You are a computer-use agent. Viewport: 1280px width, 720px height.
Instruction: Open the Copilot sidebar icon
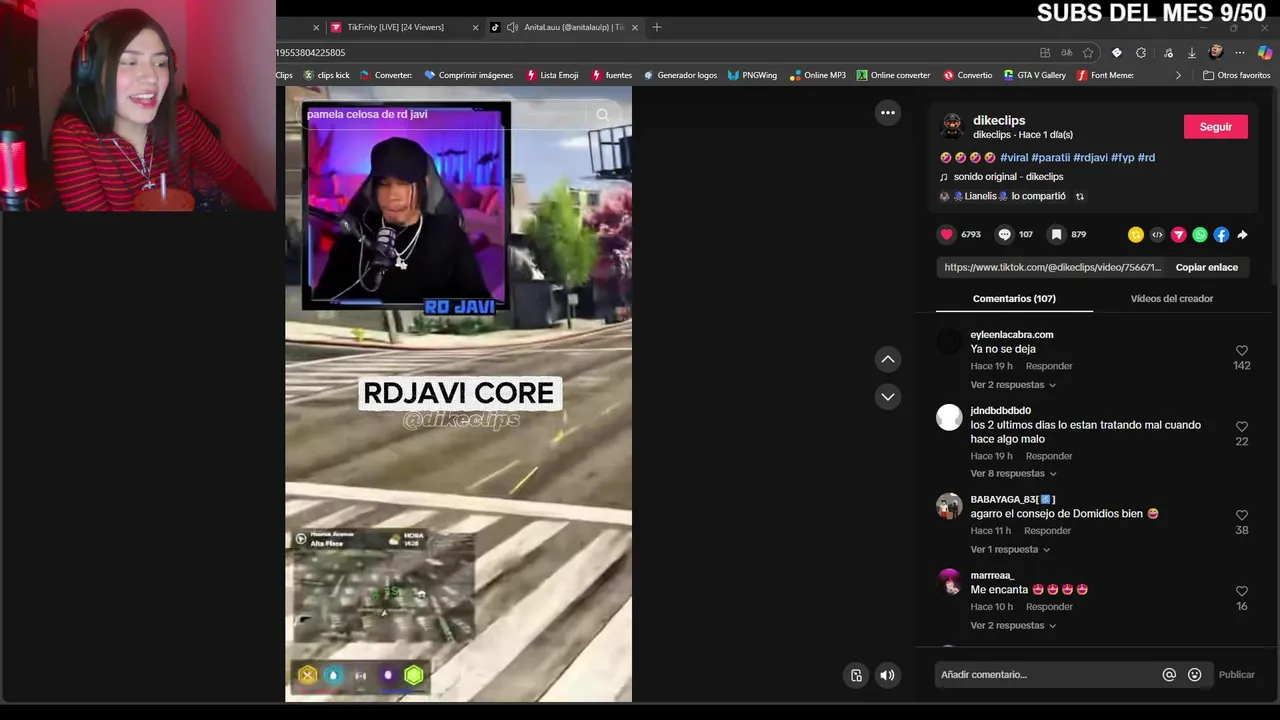click(1265, 53)
